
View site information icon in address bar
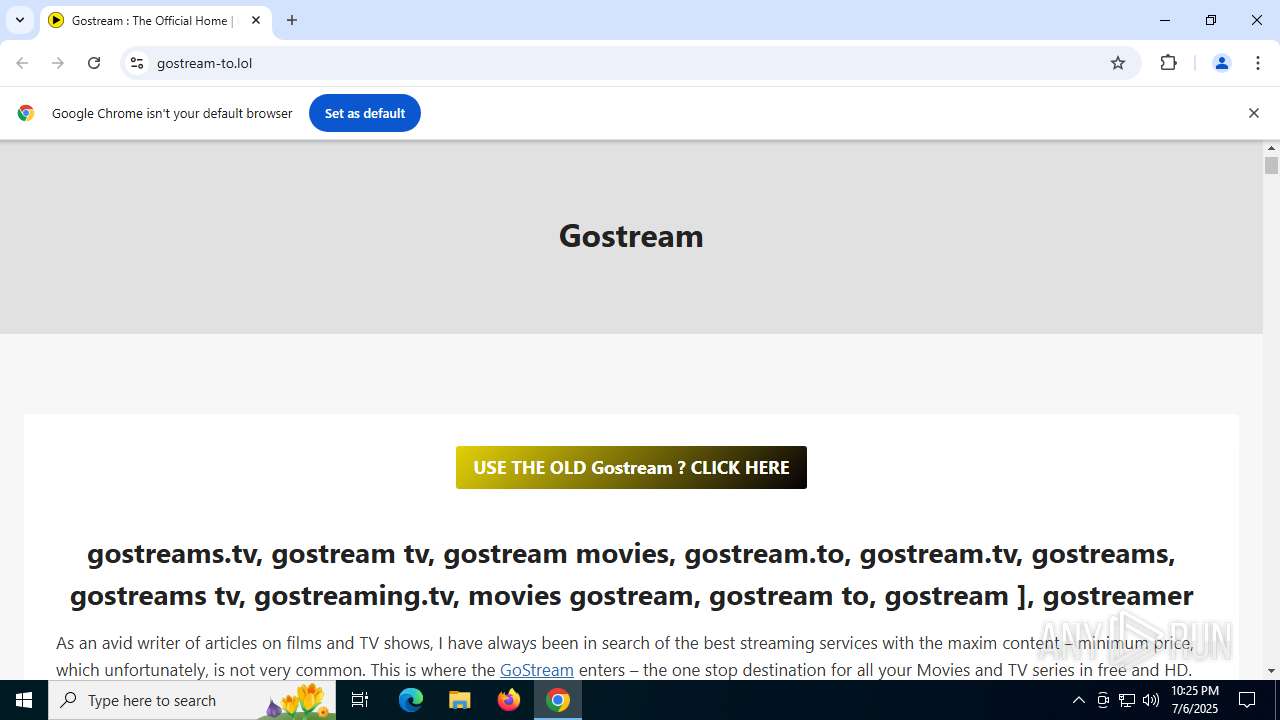(137, 63)
